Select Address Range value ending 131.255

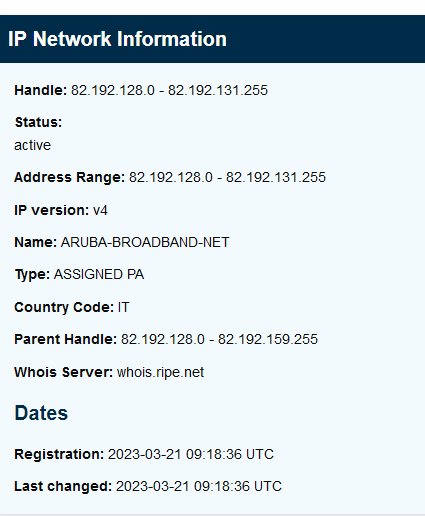click(227, 177)
